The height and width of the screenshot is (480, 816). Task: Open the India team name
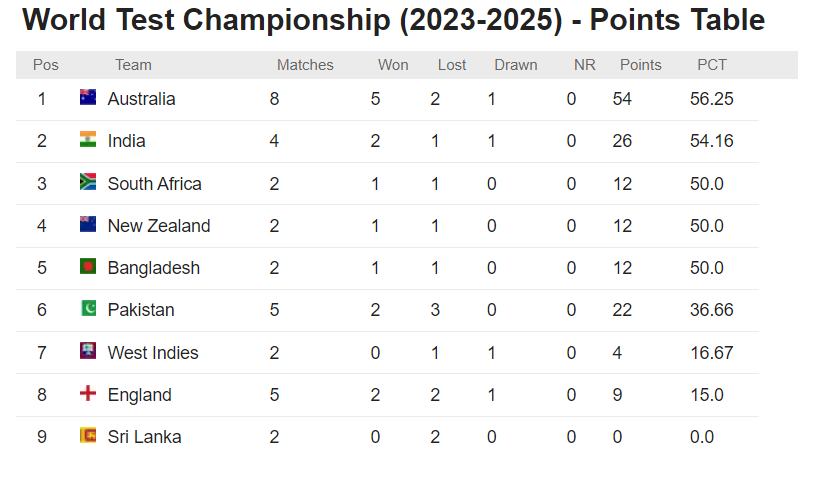(x=126, y=141)
